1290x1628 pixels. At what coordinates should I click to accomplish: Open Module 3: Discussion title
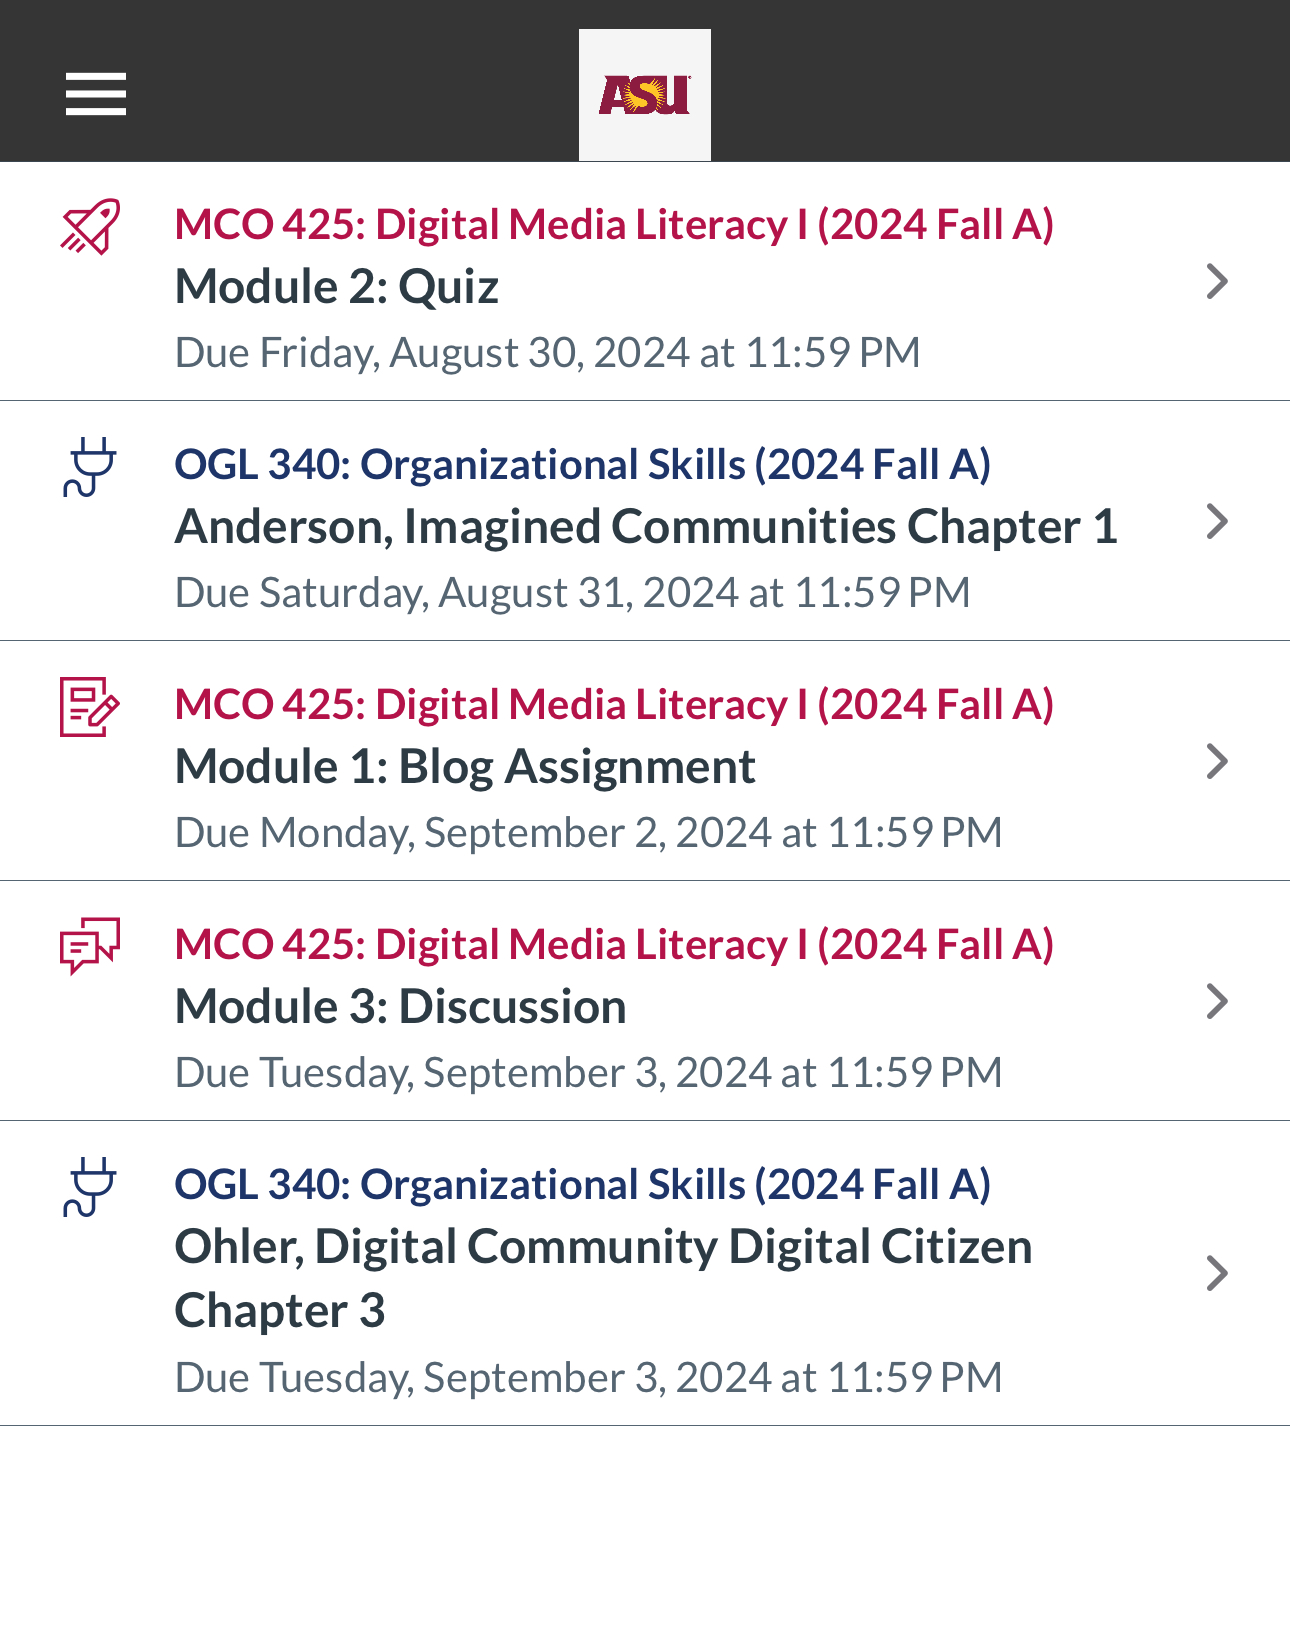pos(401,1007)
